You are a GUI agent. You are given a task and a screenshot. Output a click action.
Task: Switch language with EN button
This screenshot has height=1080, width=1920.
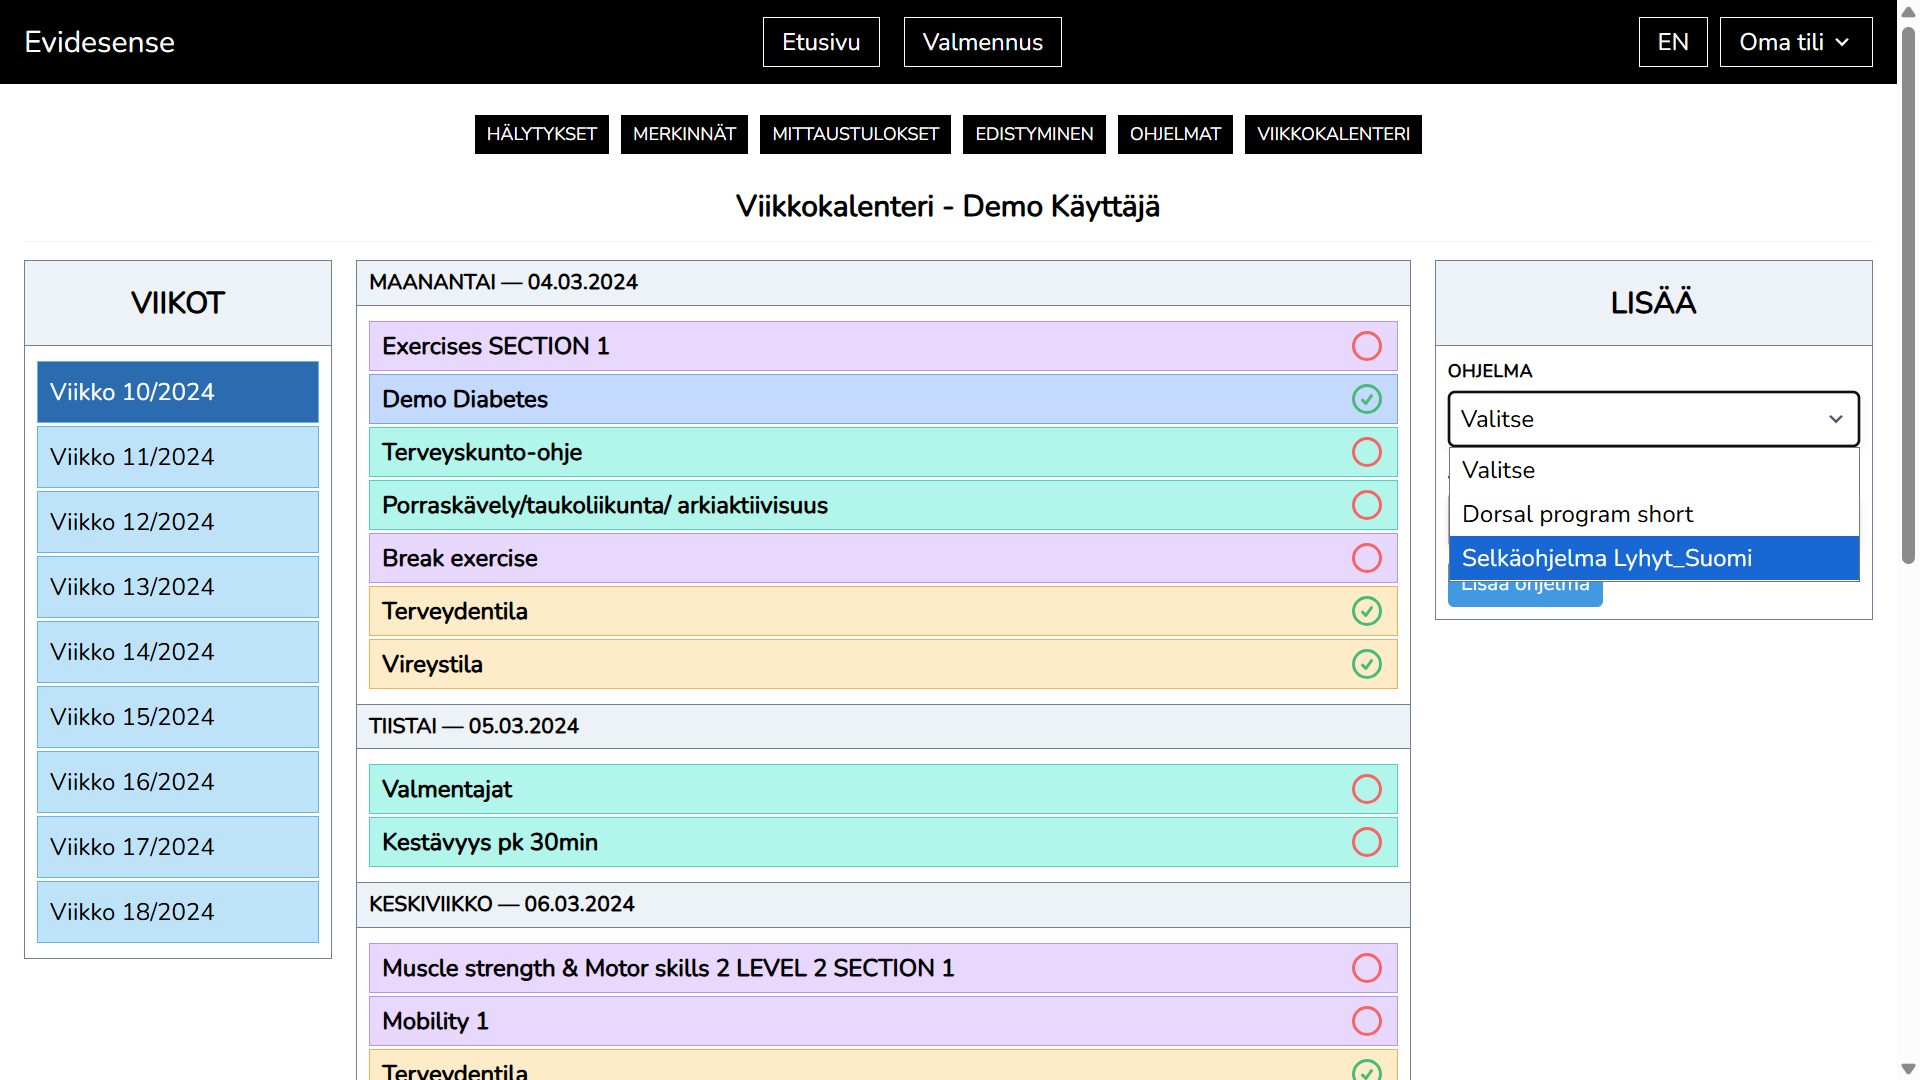tap(1672, 42)
